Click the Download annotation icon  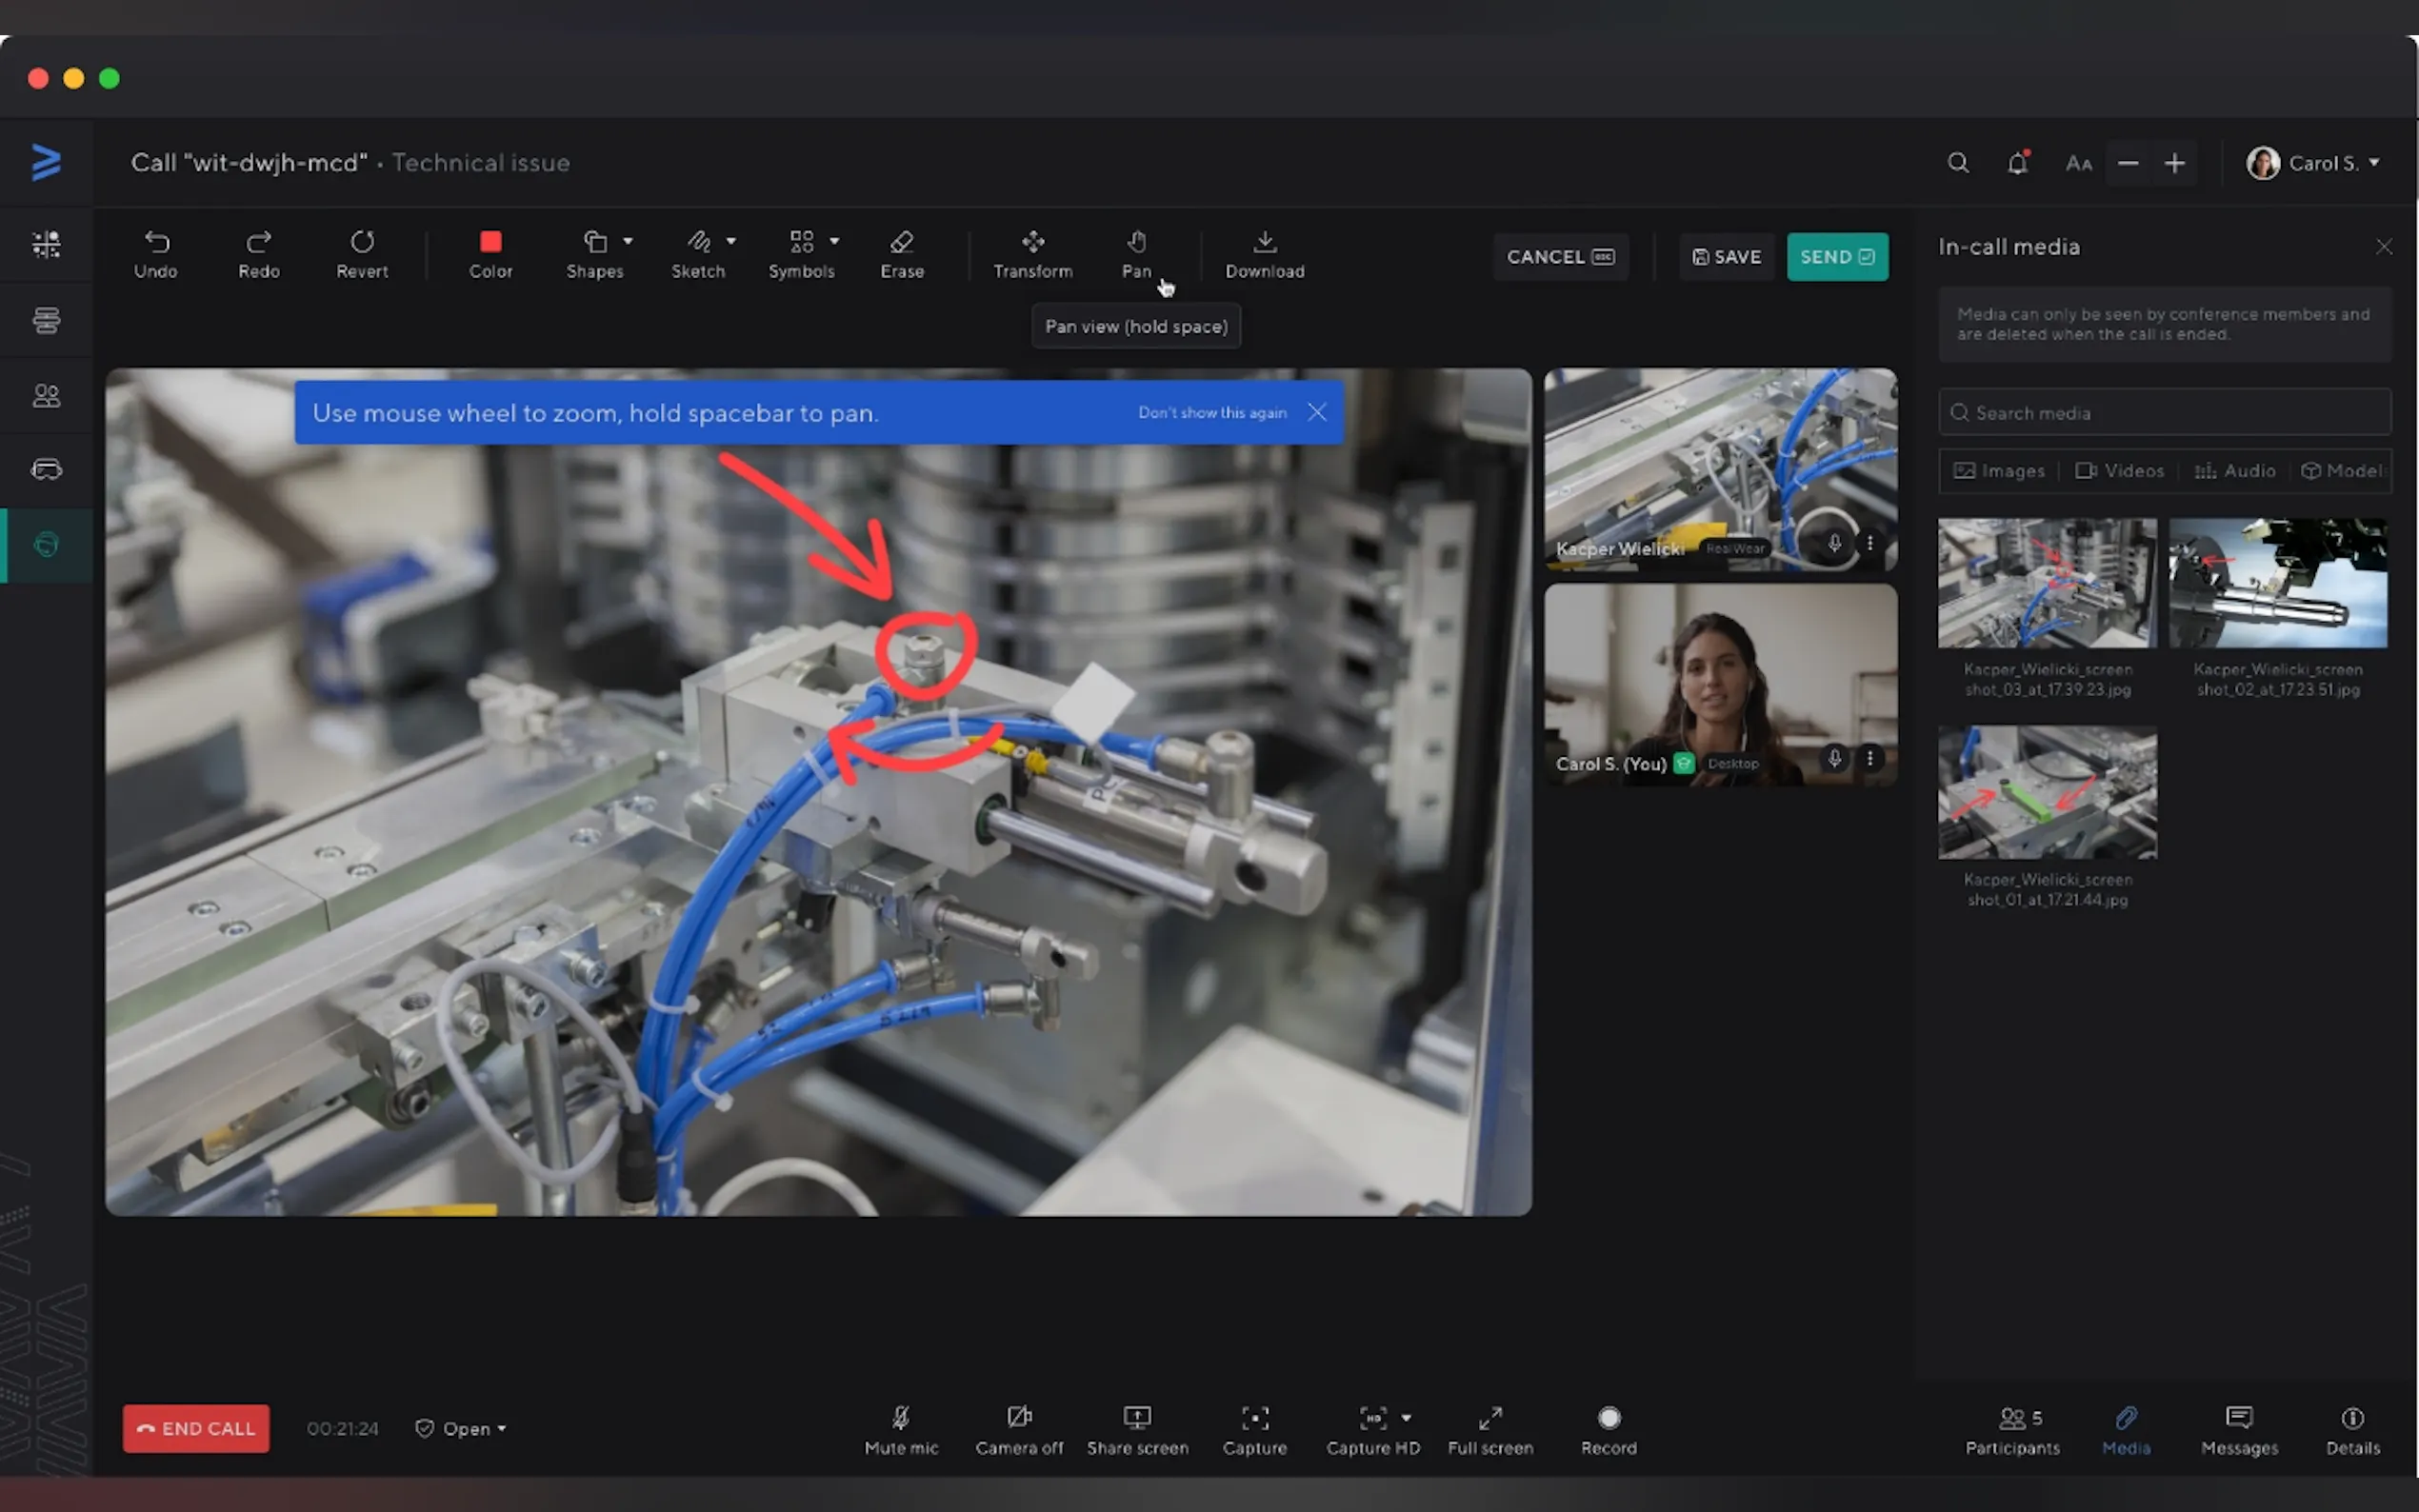1264,243
